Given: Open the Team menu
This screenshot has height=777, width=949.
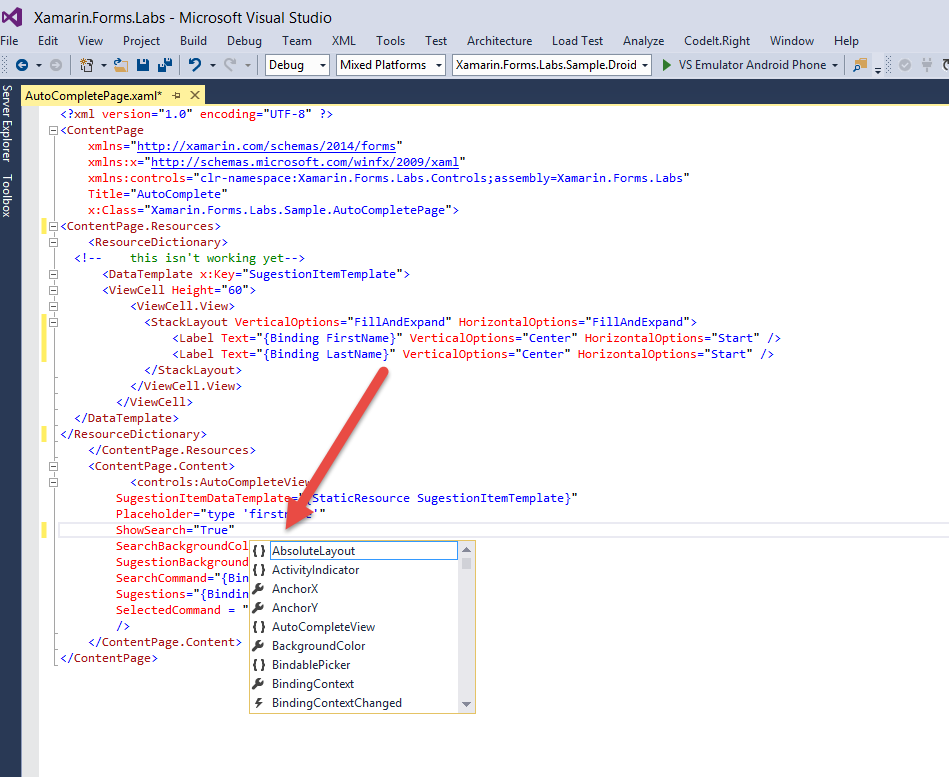Looking at the screenshot, I should (x=297, y=41).
